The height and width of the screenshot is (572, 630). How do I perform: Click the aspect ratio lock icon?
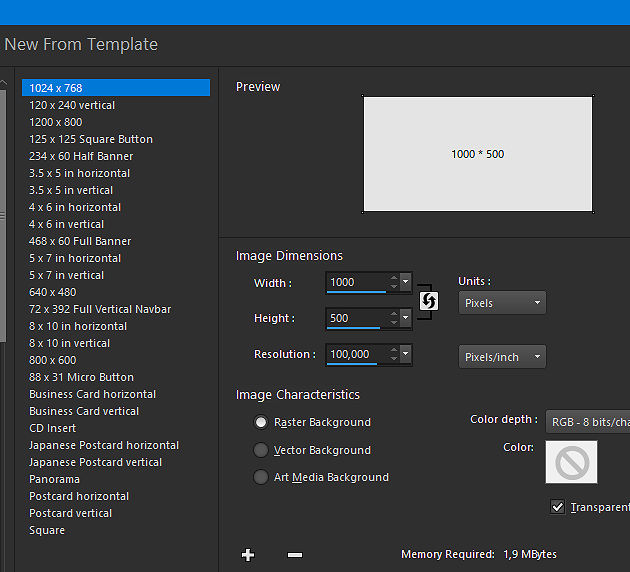point(428,301)
